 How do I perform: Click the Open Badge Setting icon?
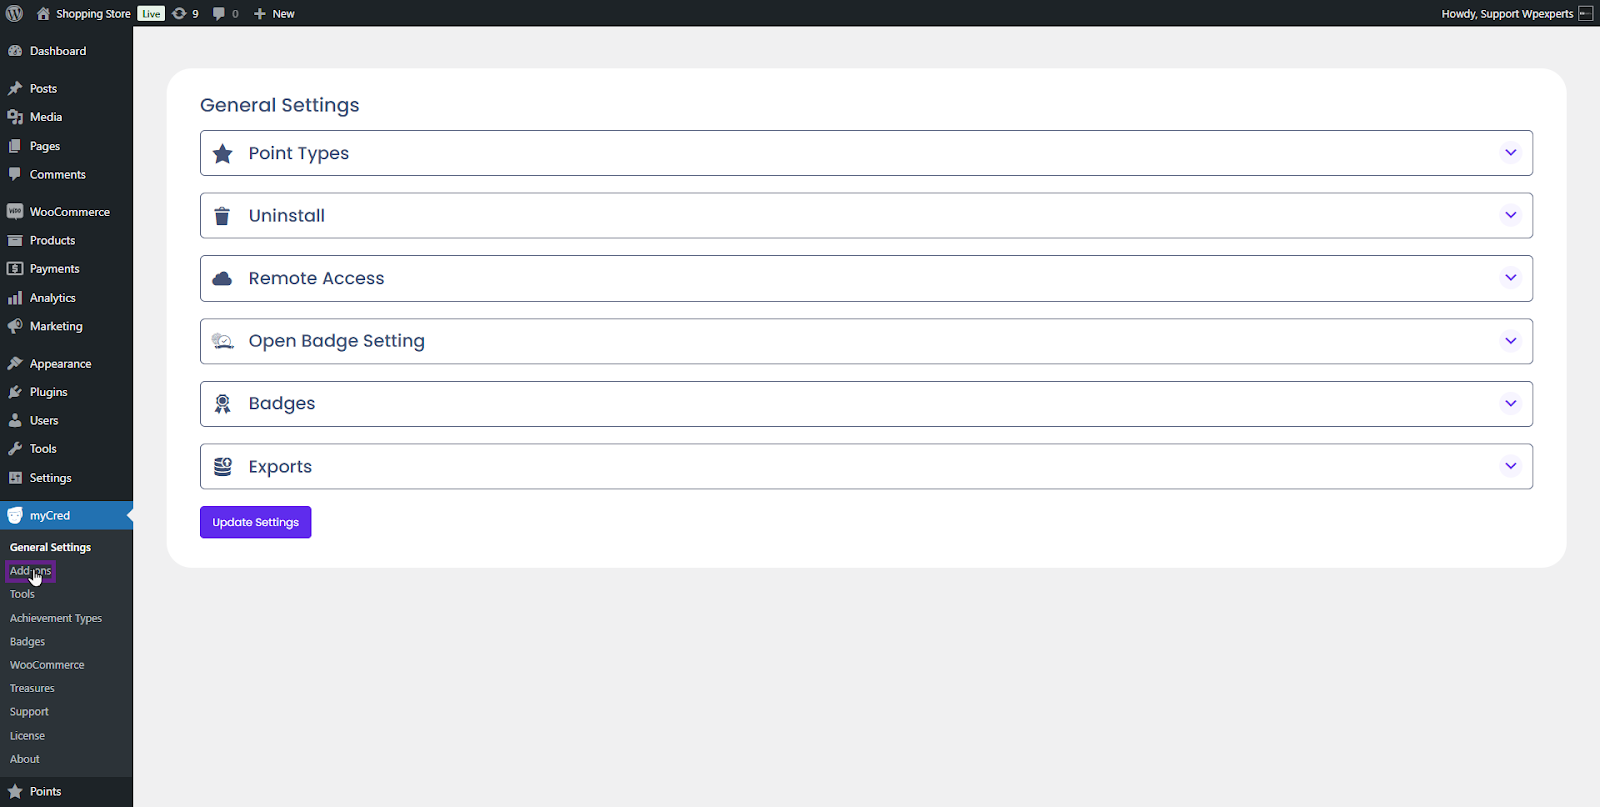(x=223, y=341)
